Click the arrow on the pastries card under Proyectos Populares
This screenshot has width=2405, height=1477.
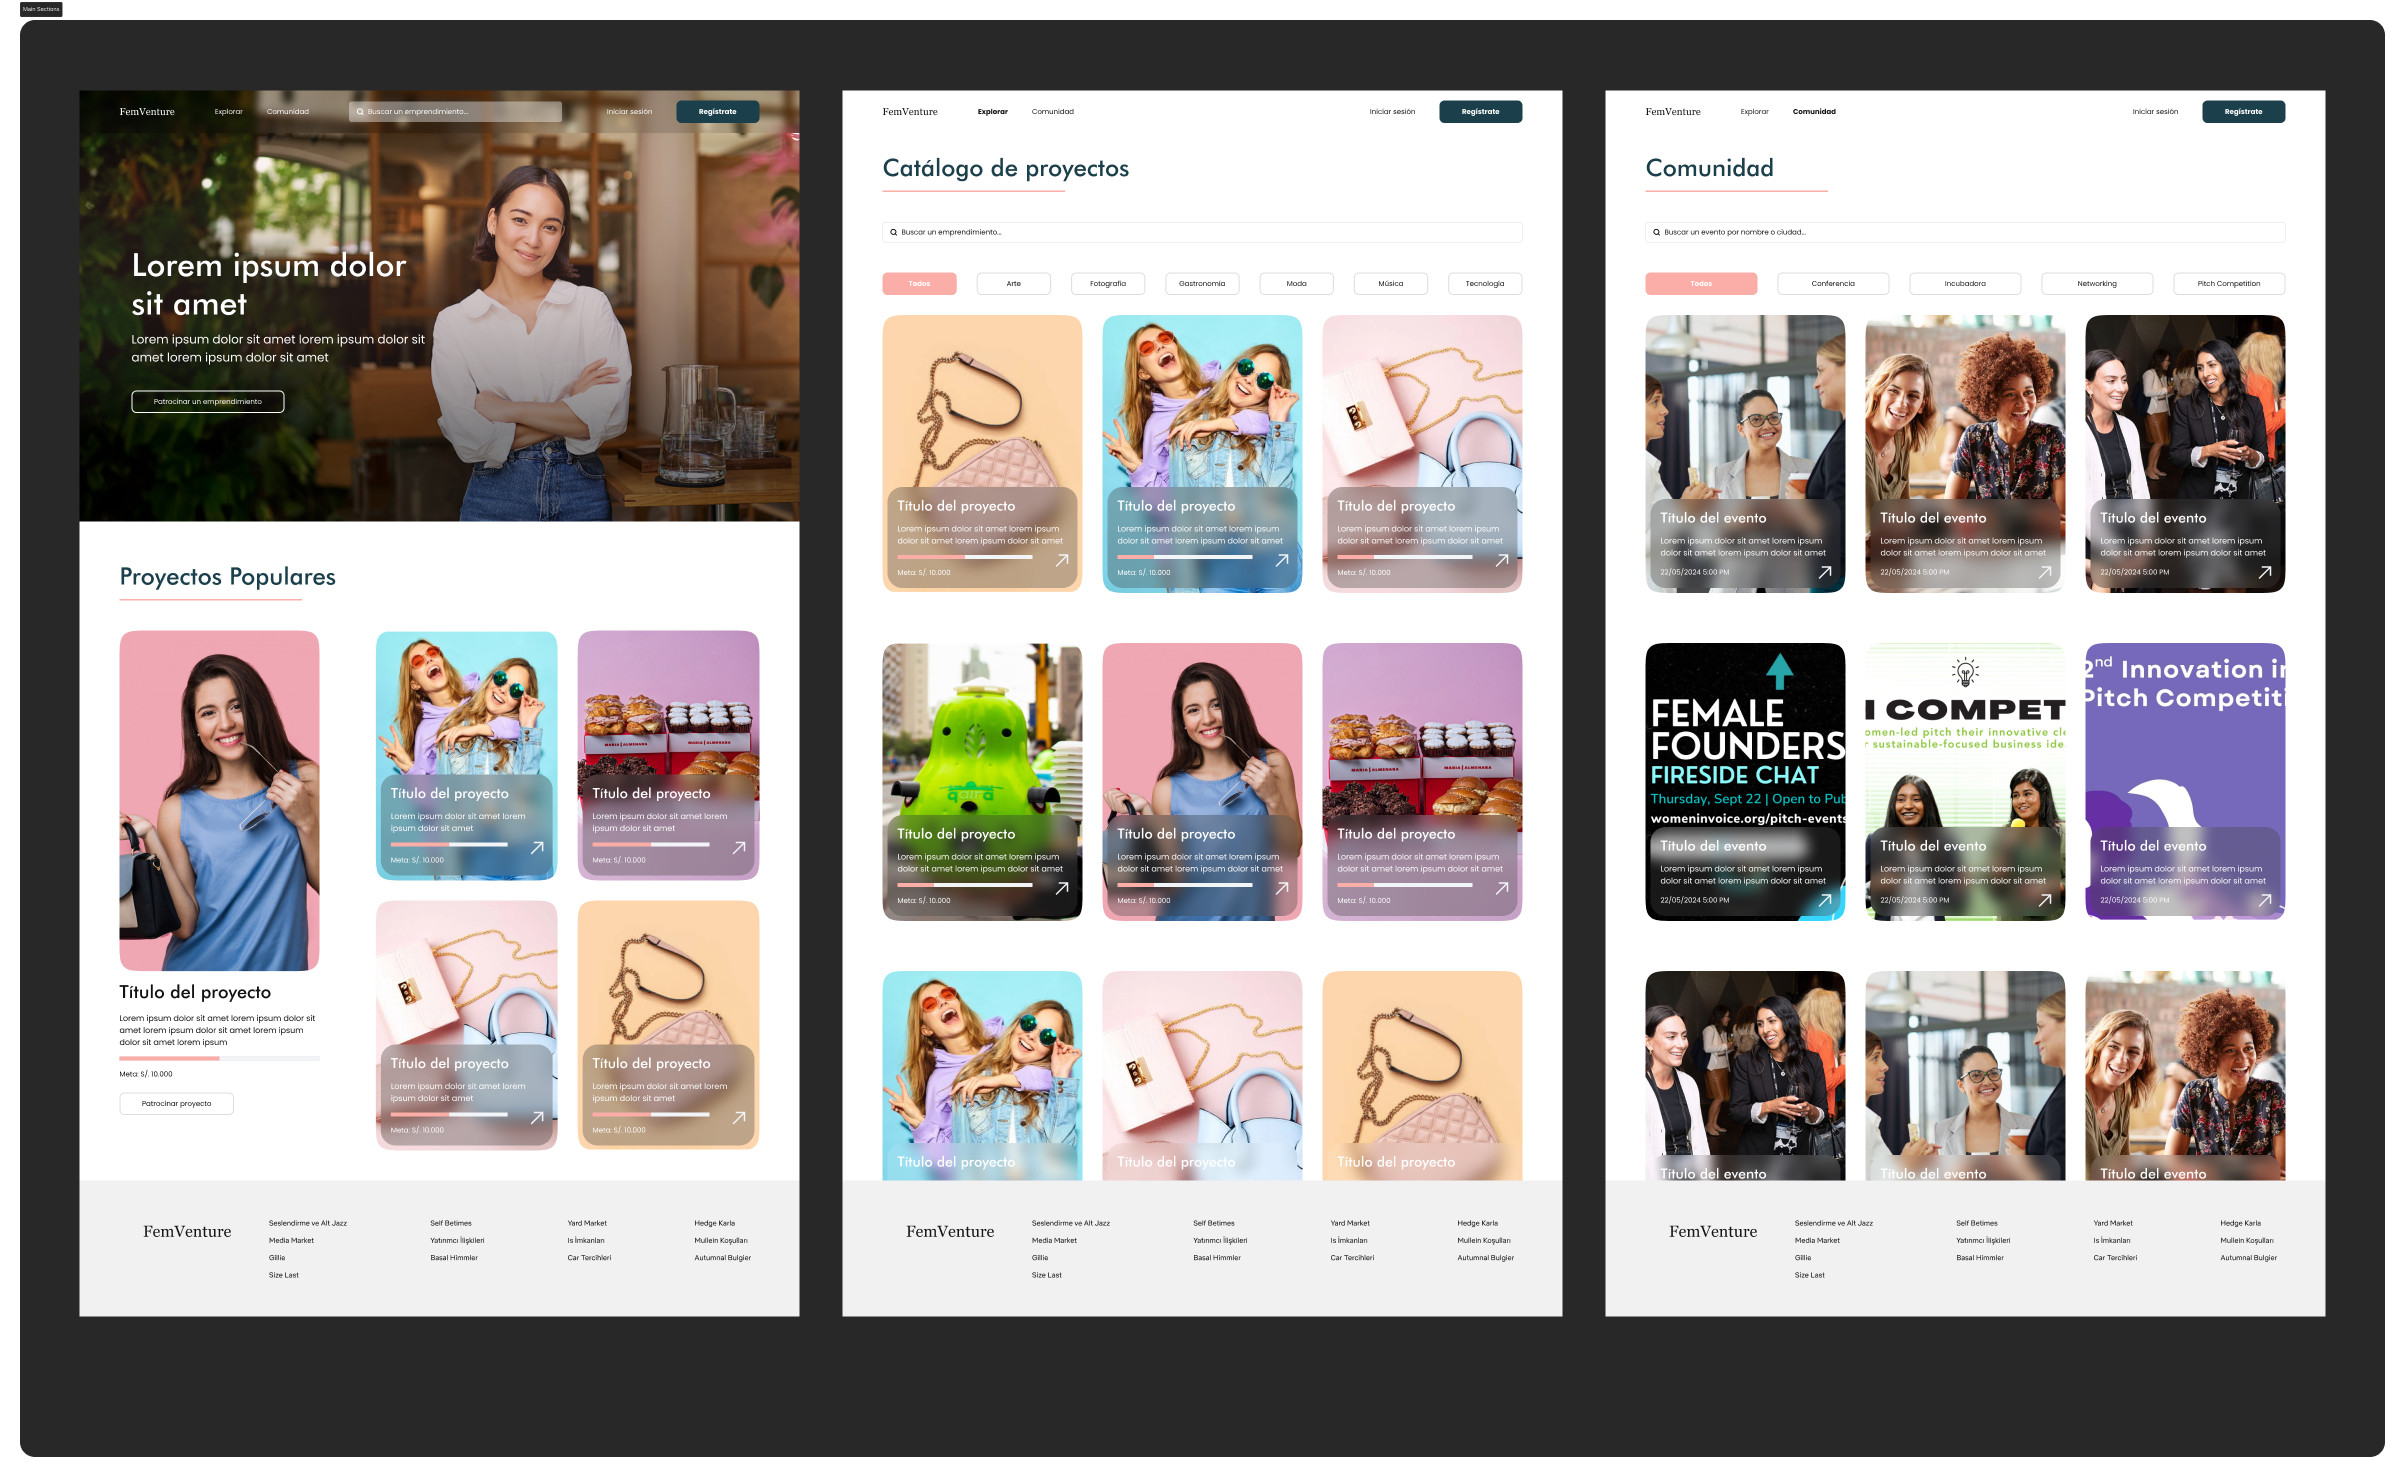[x=739, y=848]
